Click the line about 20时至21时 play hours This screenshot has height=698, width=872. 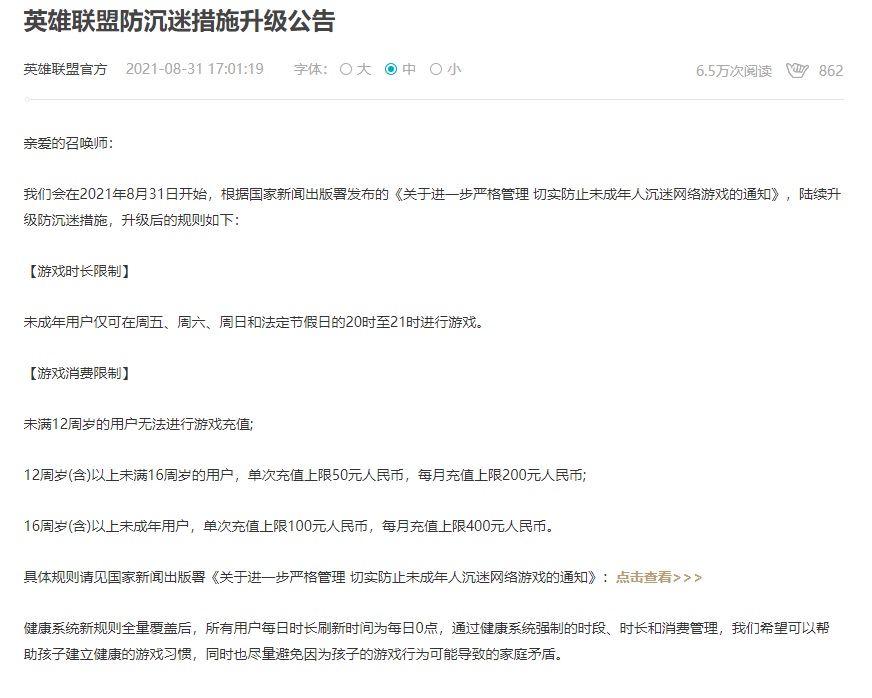254,322
